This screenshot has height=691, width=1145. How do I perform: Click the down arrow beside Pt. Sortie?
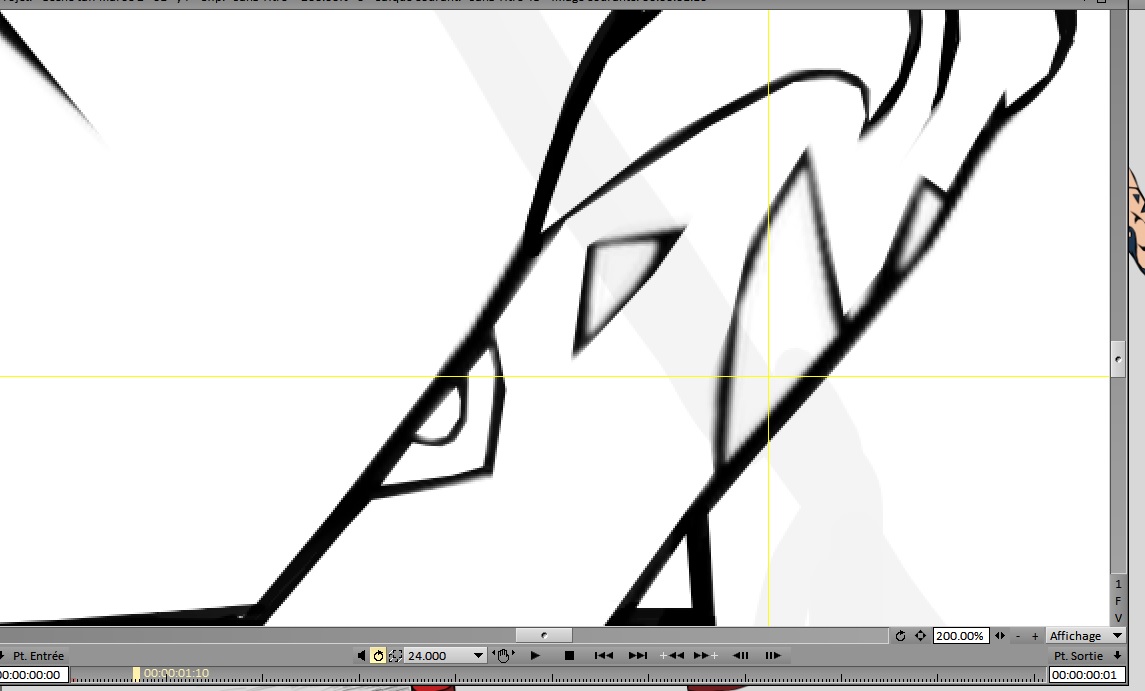tap(1117, 655)
